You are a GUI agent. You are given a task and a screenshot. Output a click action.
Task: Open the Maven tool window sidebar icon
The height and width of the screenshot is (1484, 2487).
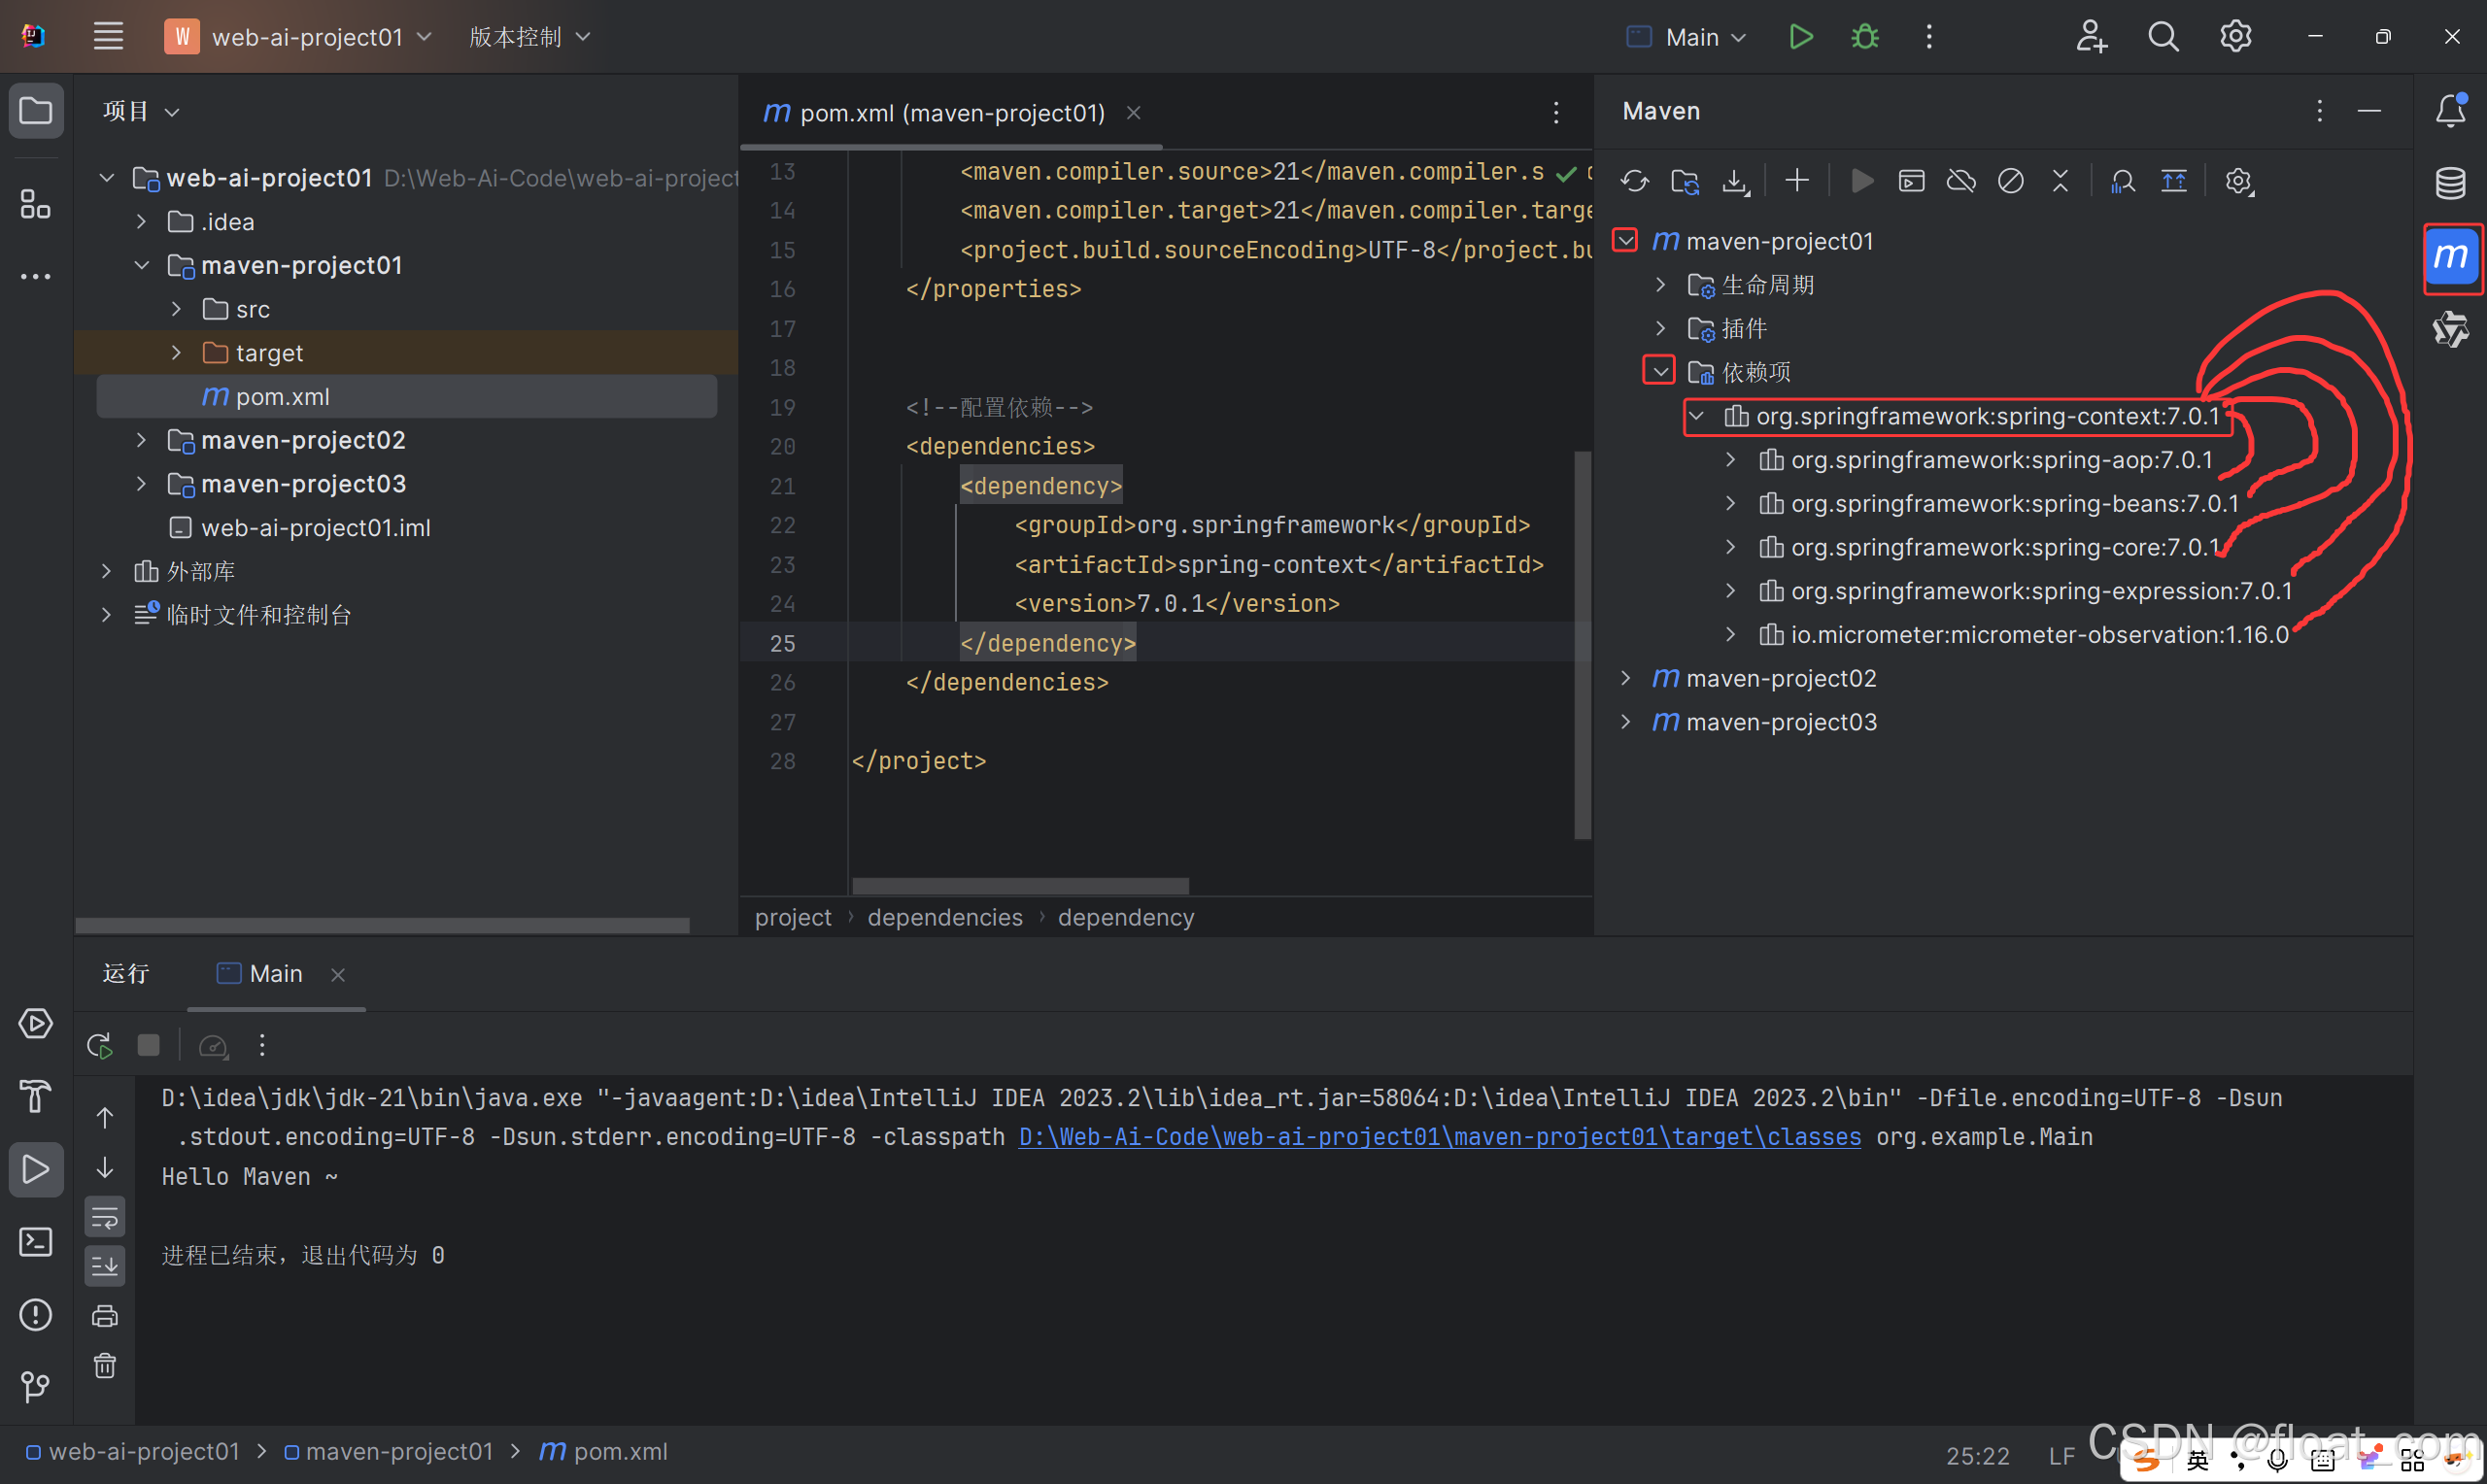(2450, 257)
